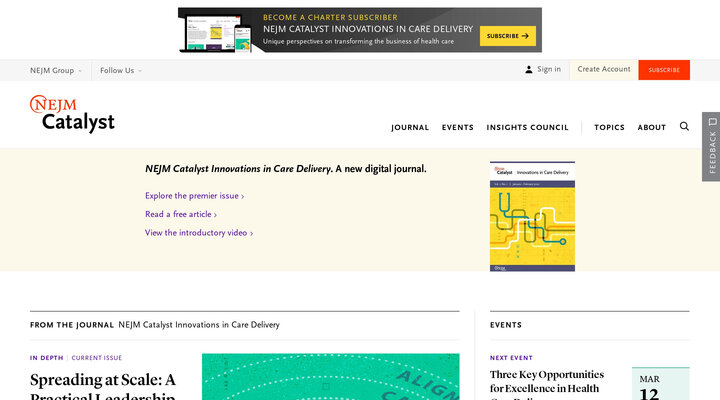Screen dimensions: 720x400
Task: Click the red Subscribe button
Action: (x=664, y=70)
